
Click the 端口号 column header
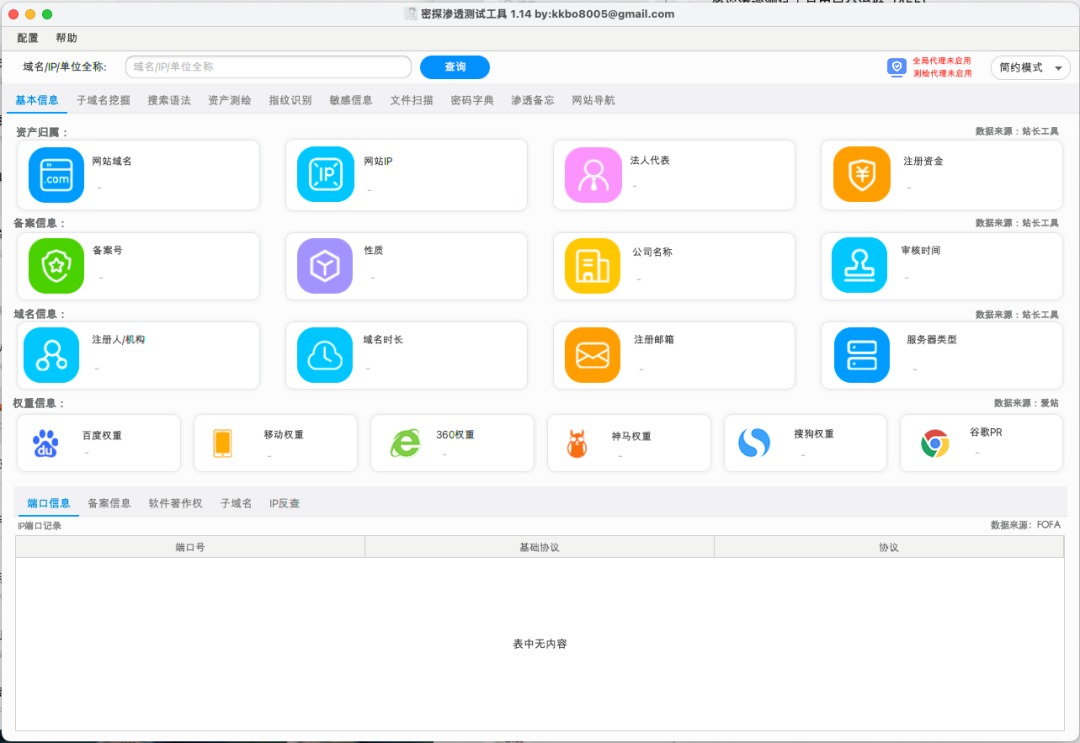190,547
